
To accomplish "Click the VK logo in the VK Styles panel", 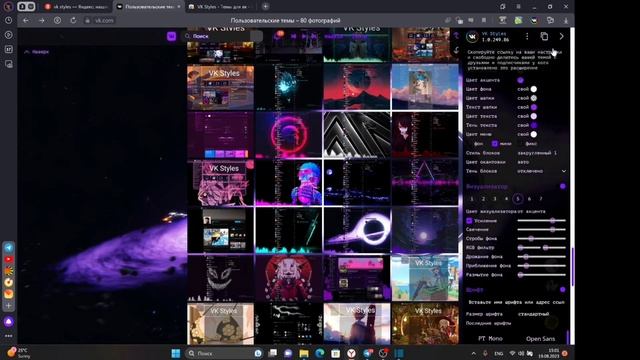I will 472,37.
